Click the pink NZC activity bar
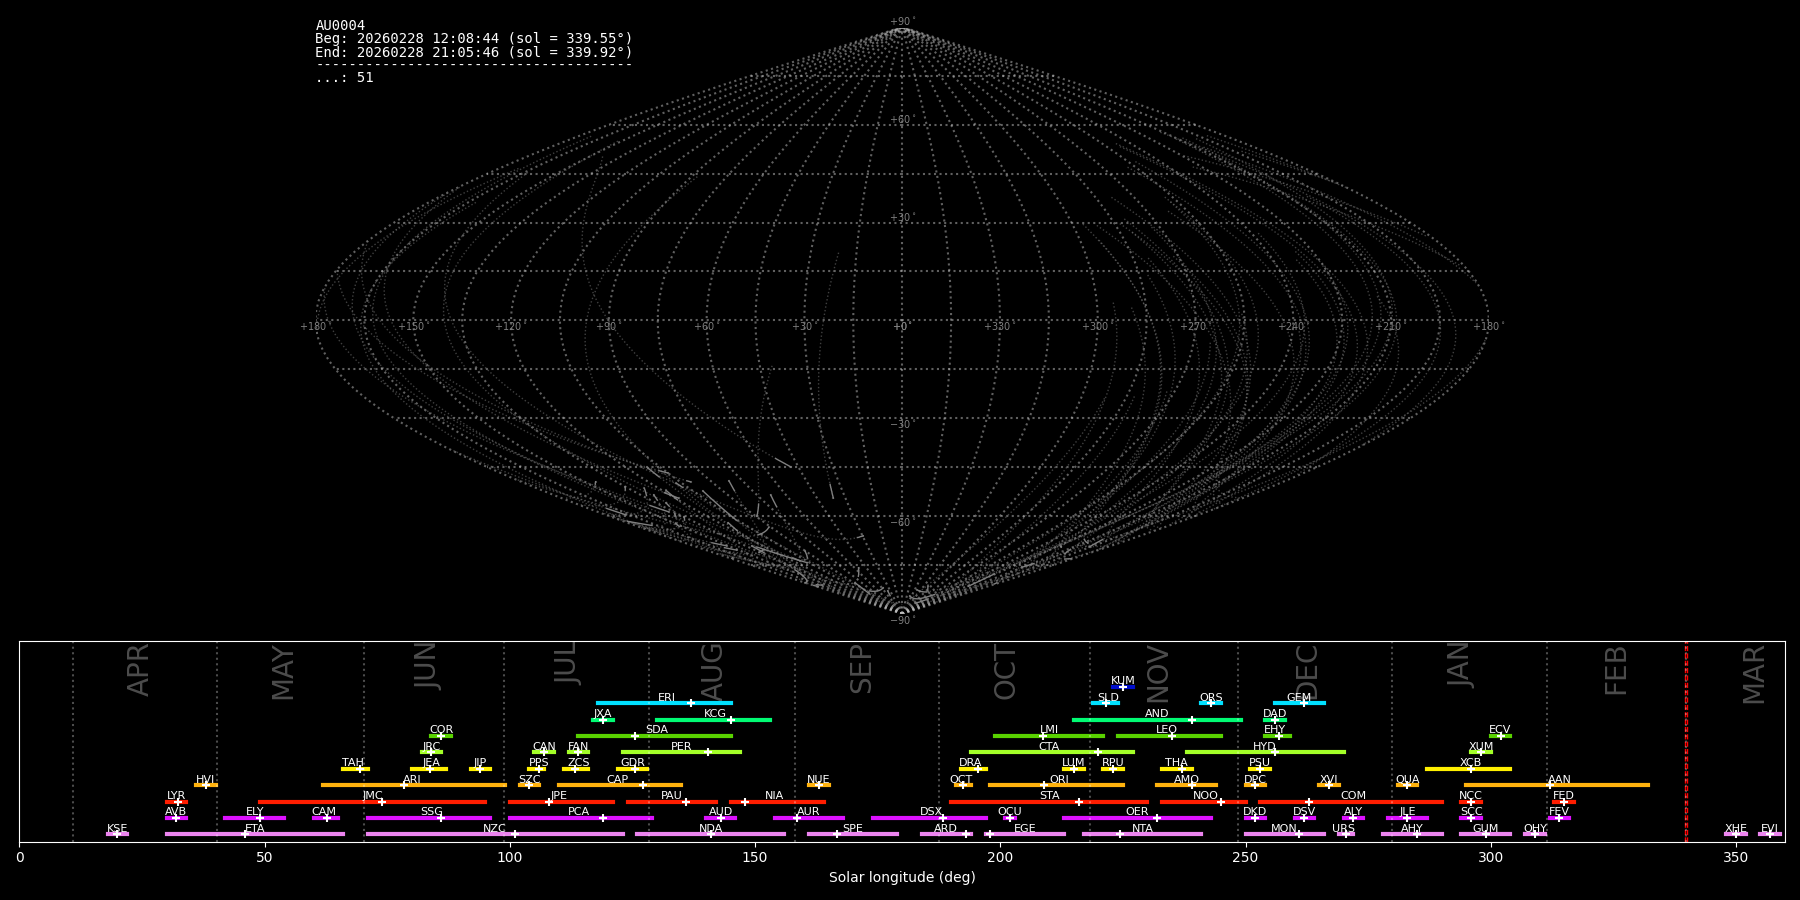Viewport: 1800px width, 900px height. click(495, 834)
